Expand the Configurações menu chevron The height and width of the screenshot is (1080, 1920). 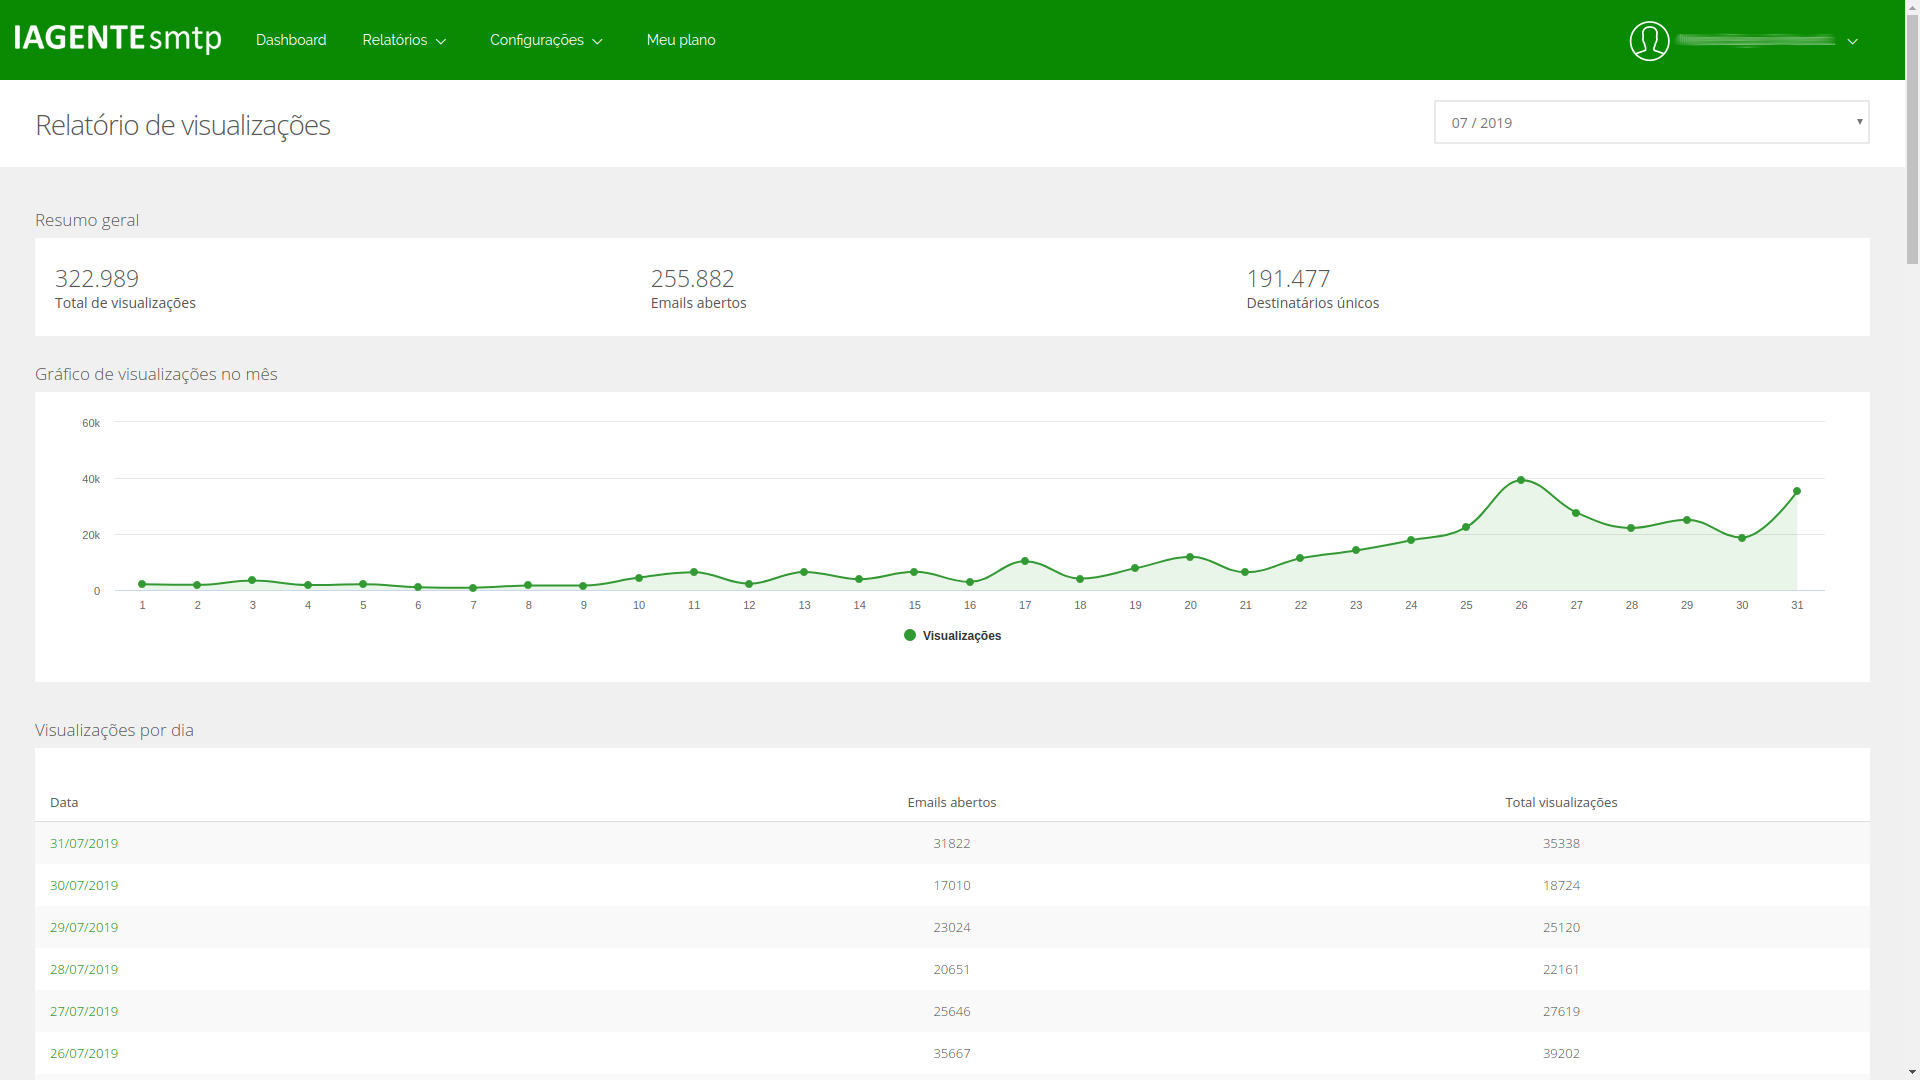[x=597, y=41]
